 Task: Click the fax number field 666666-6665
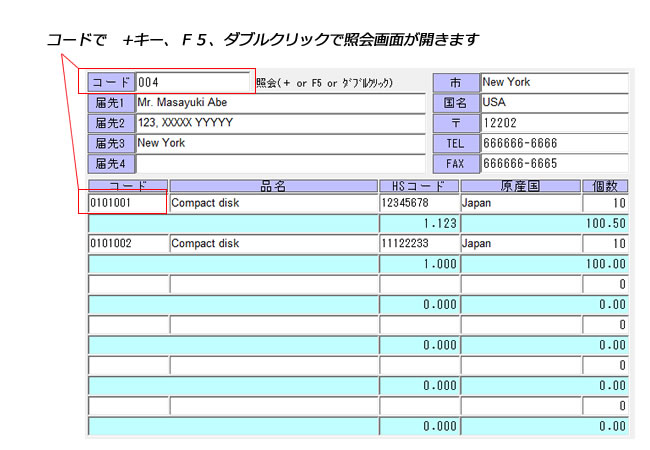pos(554,163)
